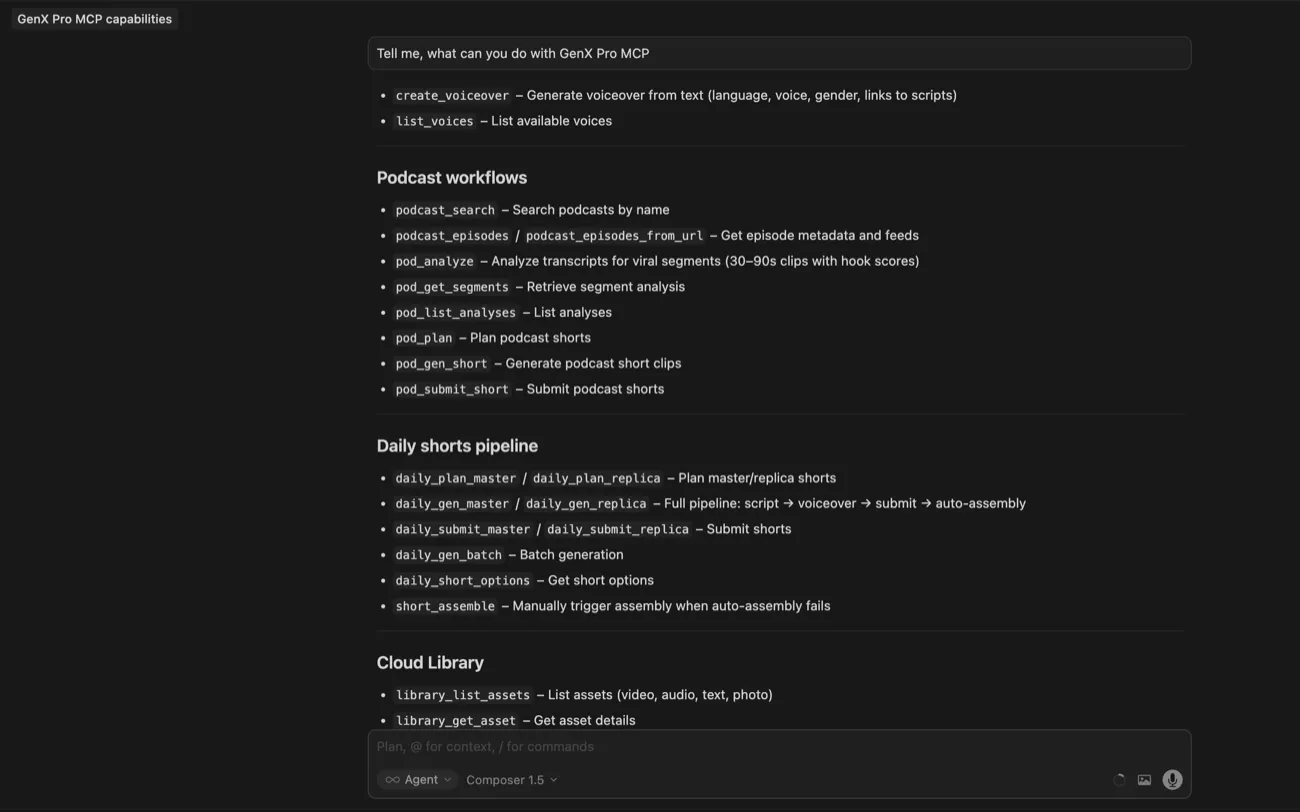Click the attach image icon

pos(1144,780)
